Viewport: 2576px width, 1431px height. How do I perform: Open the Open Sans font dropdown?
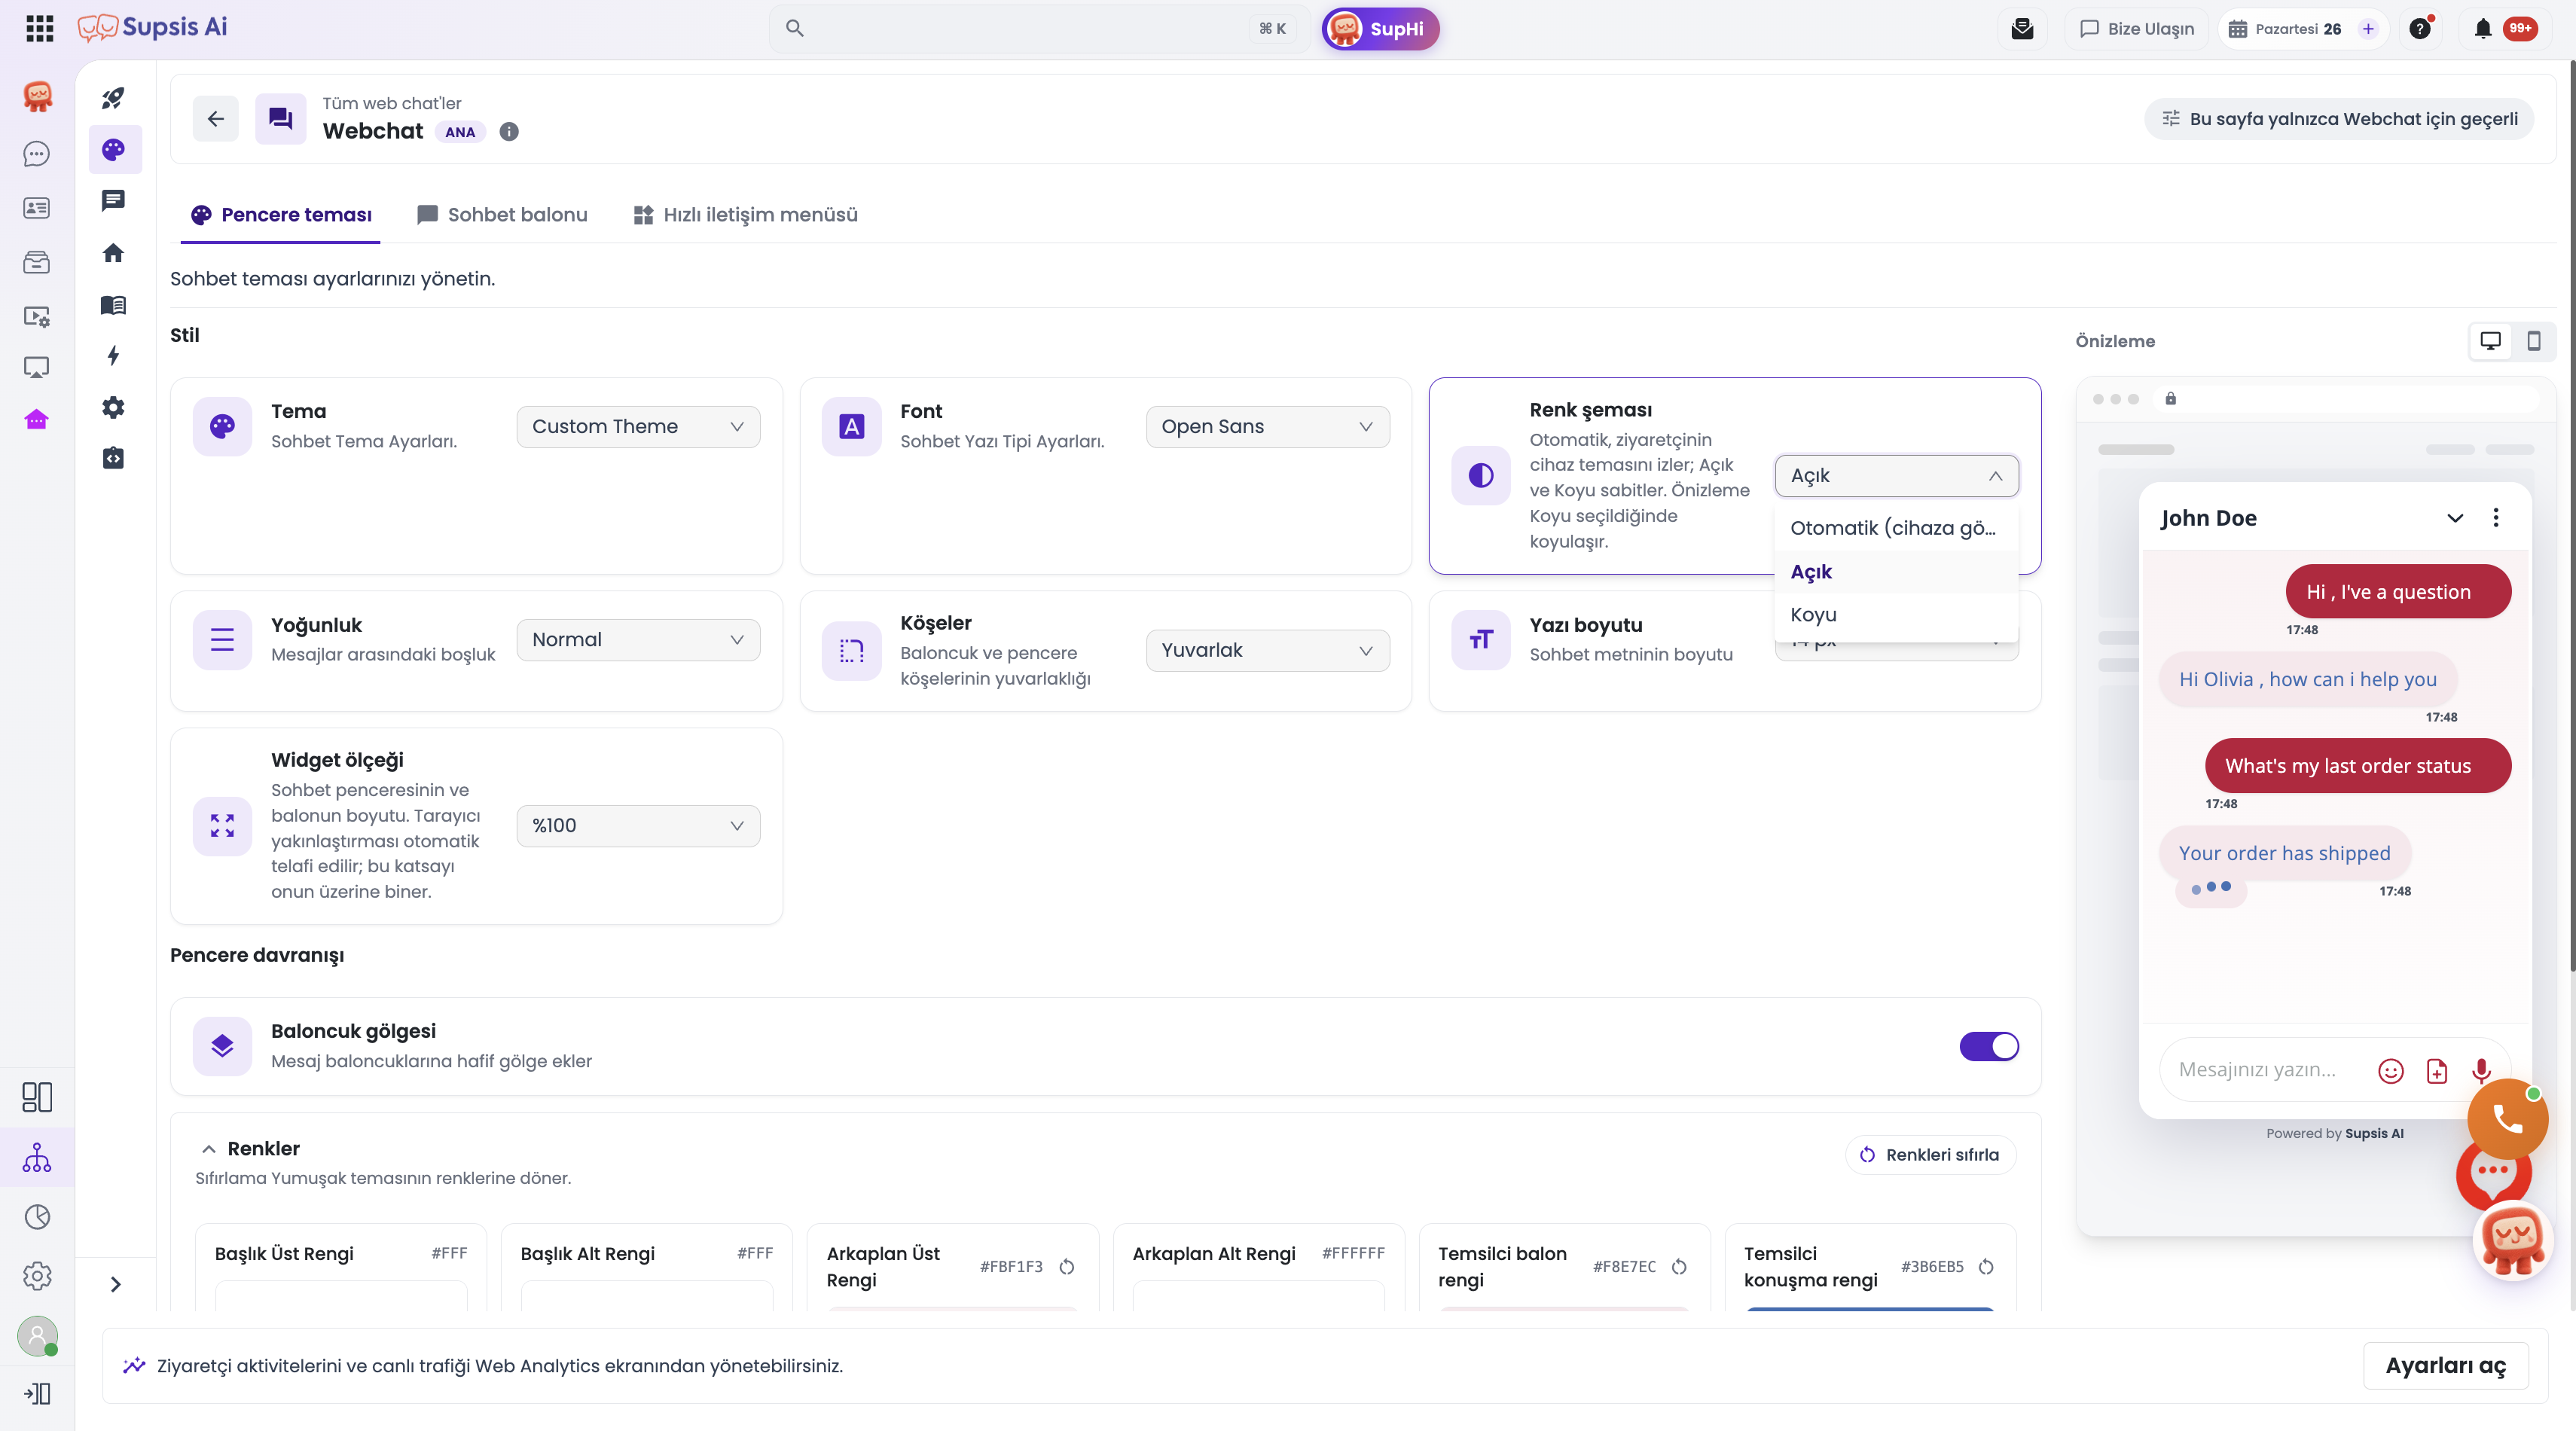click(1267, 427)
